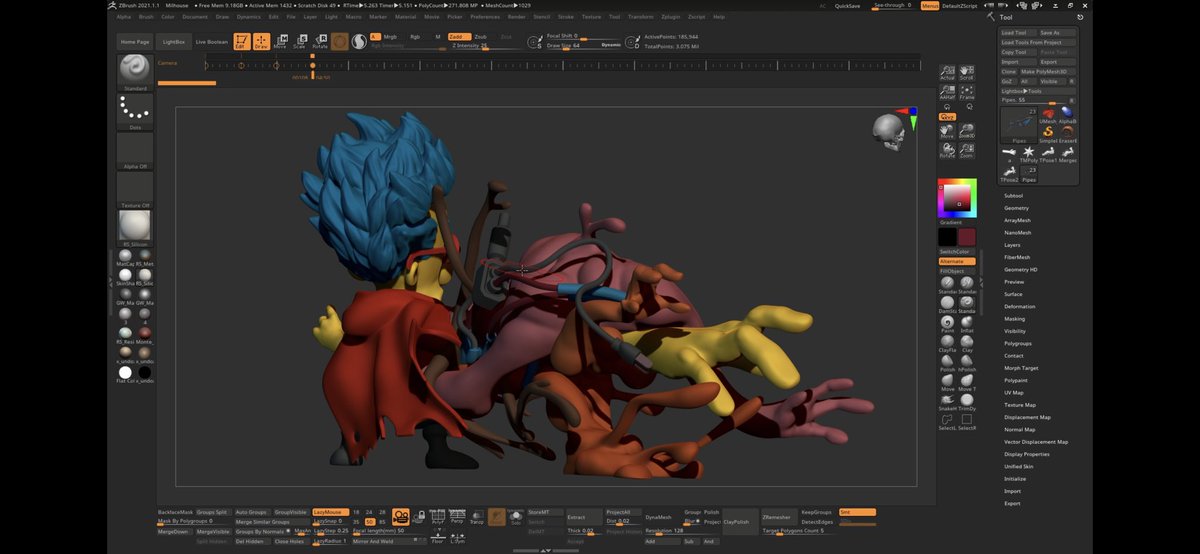
Task: Open the RS_Silicon material thumbnail
Action: [135, 227]
